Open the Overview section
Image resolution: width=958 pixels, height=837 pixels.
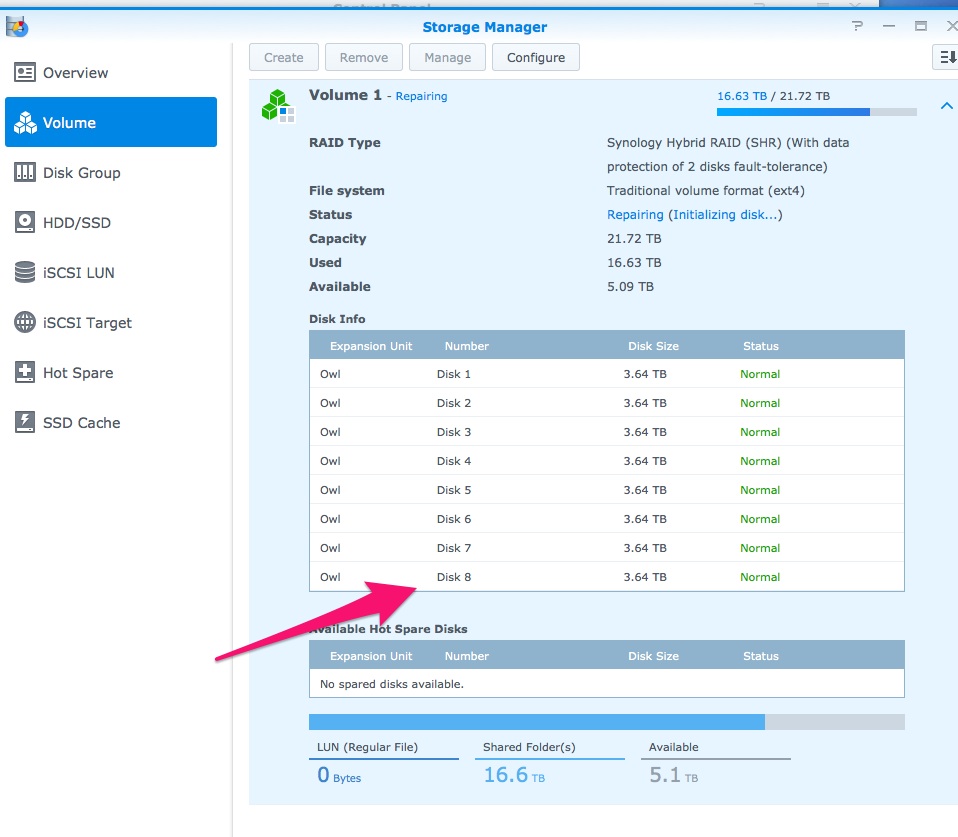point(111,73)
